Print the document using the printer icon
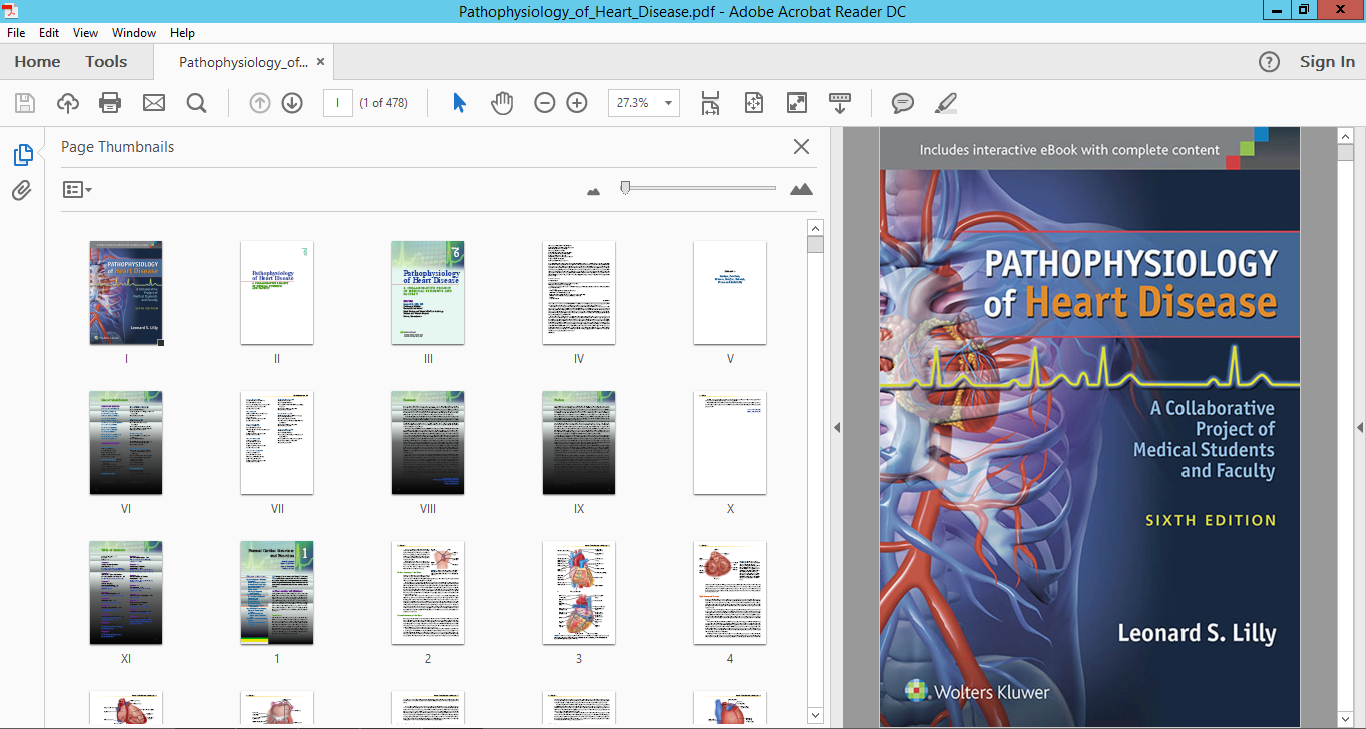Viewport: 1366px width, 729px height. pos(110,103)
